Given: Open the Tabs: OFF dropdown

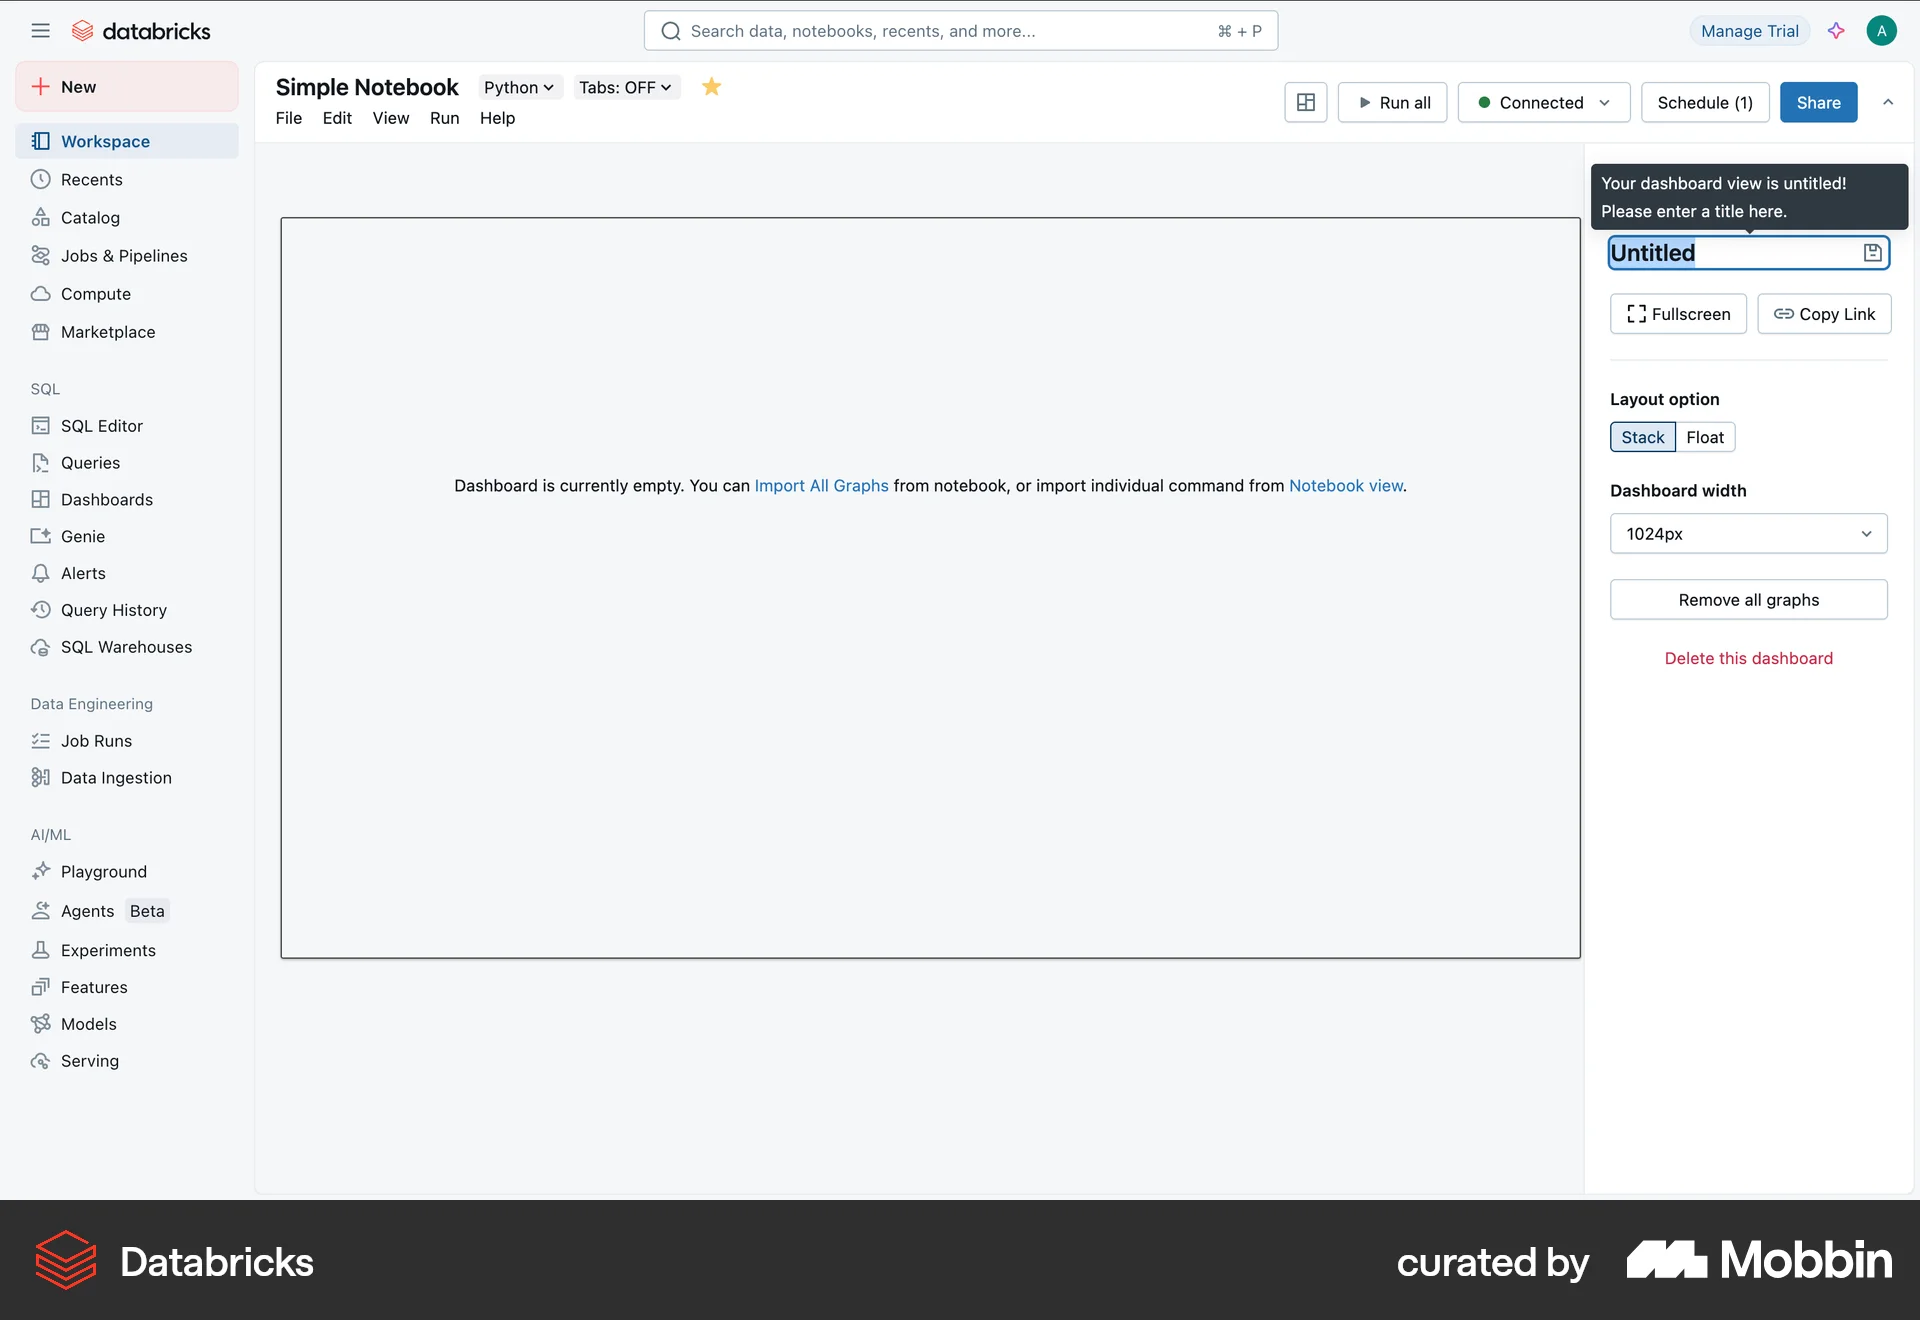Looking at the screenshot, I should click(625, 87).
